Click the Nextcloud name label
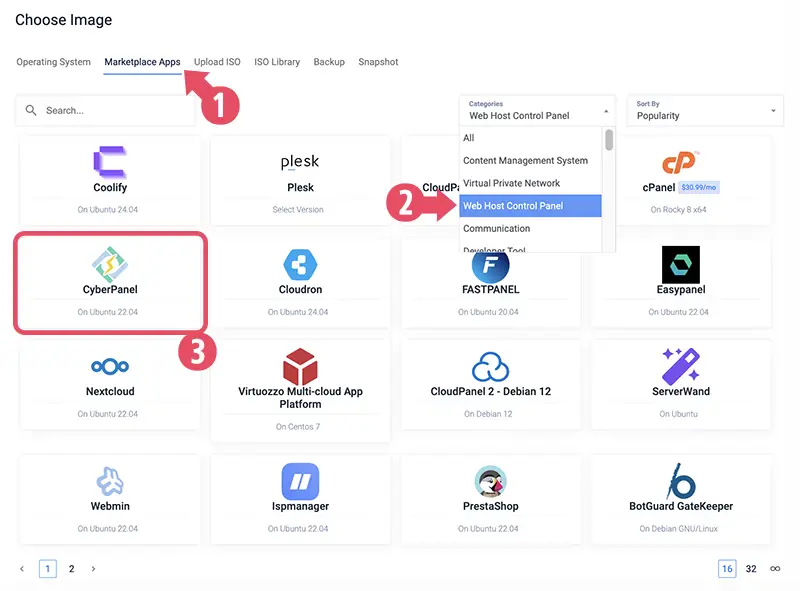This screenshot has width=800, height=591. coord(110,391)
